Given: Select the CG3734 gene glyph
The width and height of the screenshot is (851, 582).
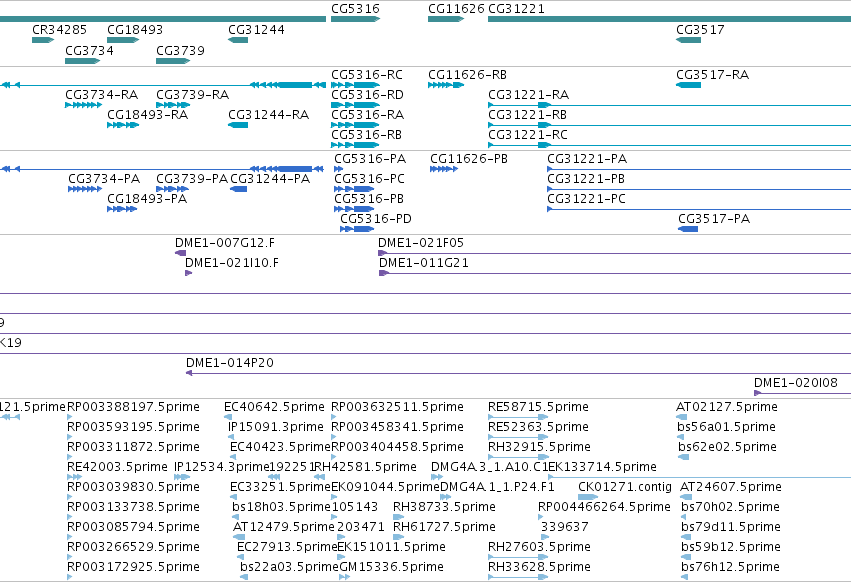Looking at the screenshot, I should click(x=82, y=61).
